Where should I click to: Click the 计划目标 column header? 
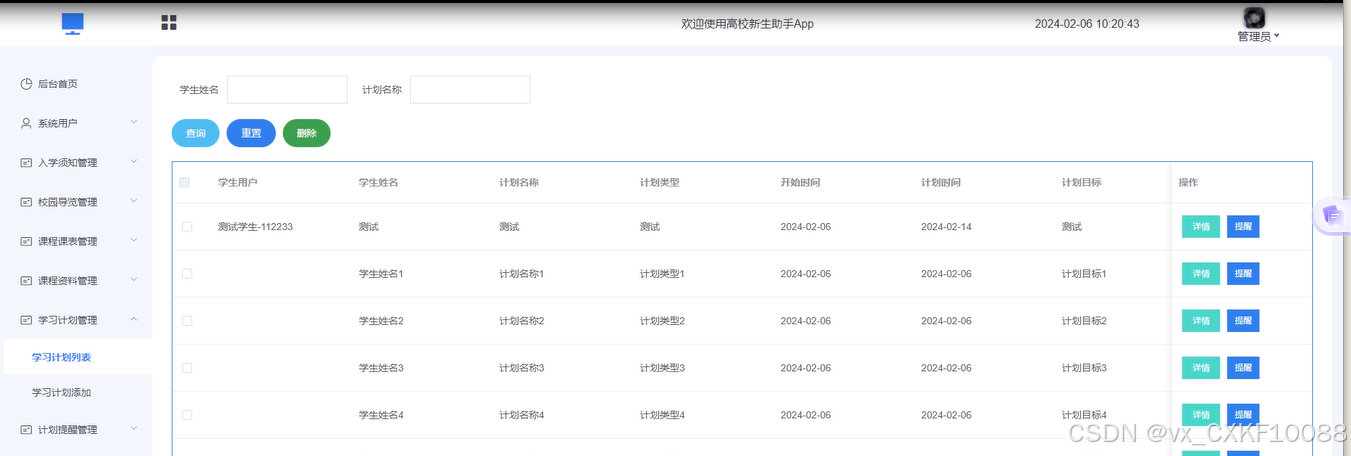(1082, 183)
